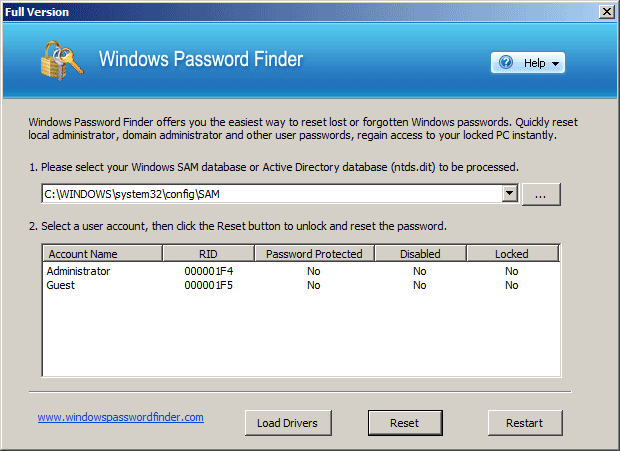The image size is (620, 451).
Task: Expand the SAM database path dropdown arrow
Action: [x=510, y=194]
